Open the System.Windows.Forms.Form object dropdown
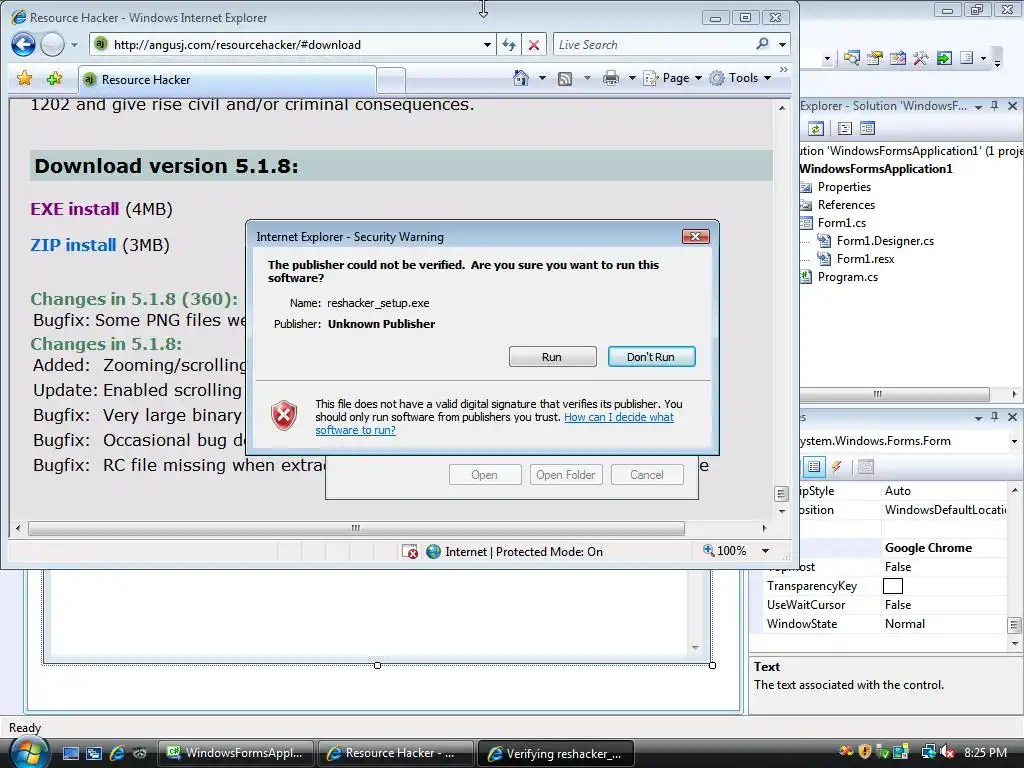The image size is (1024, 768). (x=1014, y=441)
